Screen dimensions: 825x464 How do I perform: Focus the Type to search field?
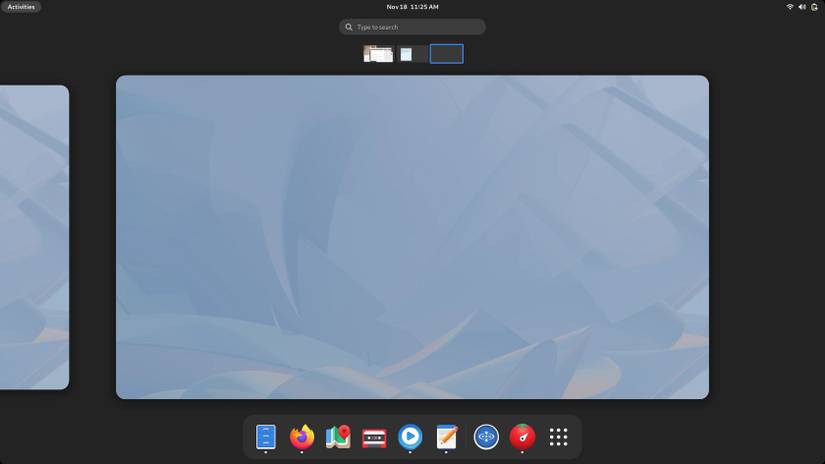pos(412,27)
